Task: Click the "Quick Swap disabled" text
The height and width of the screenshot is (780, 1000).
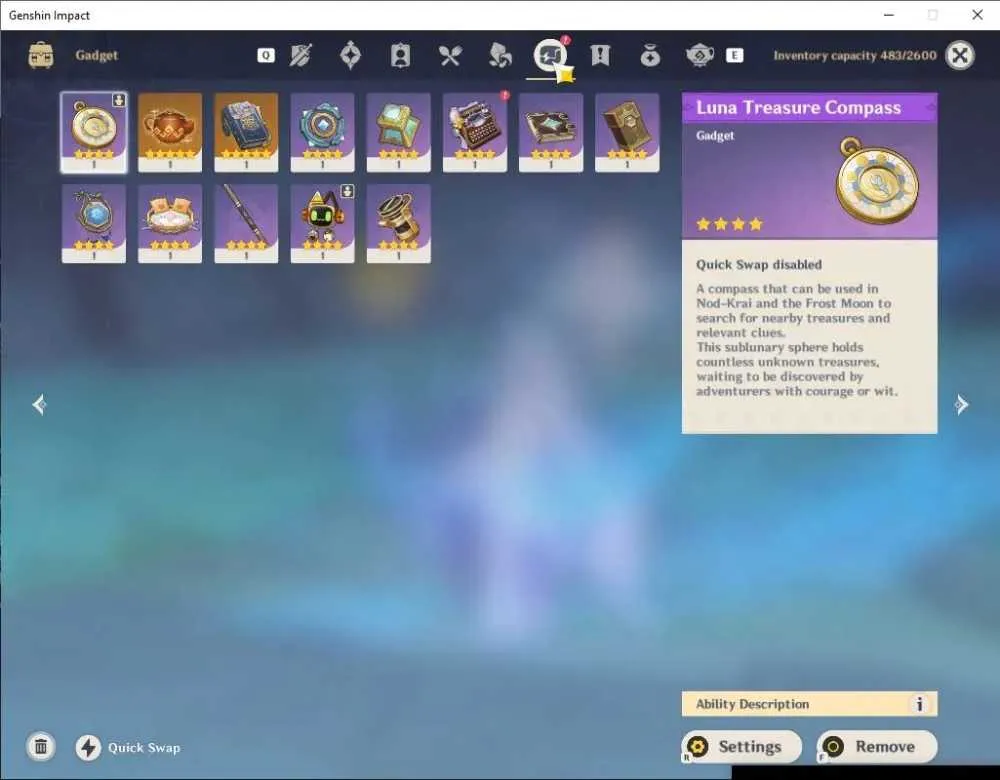Action: [759, 265]
